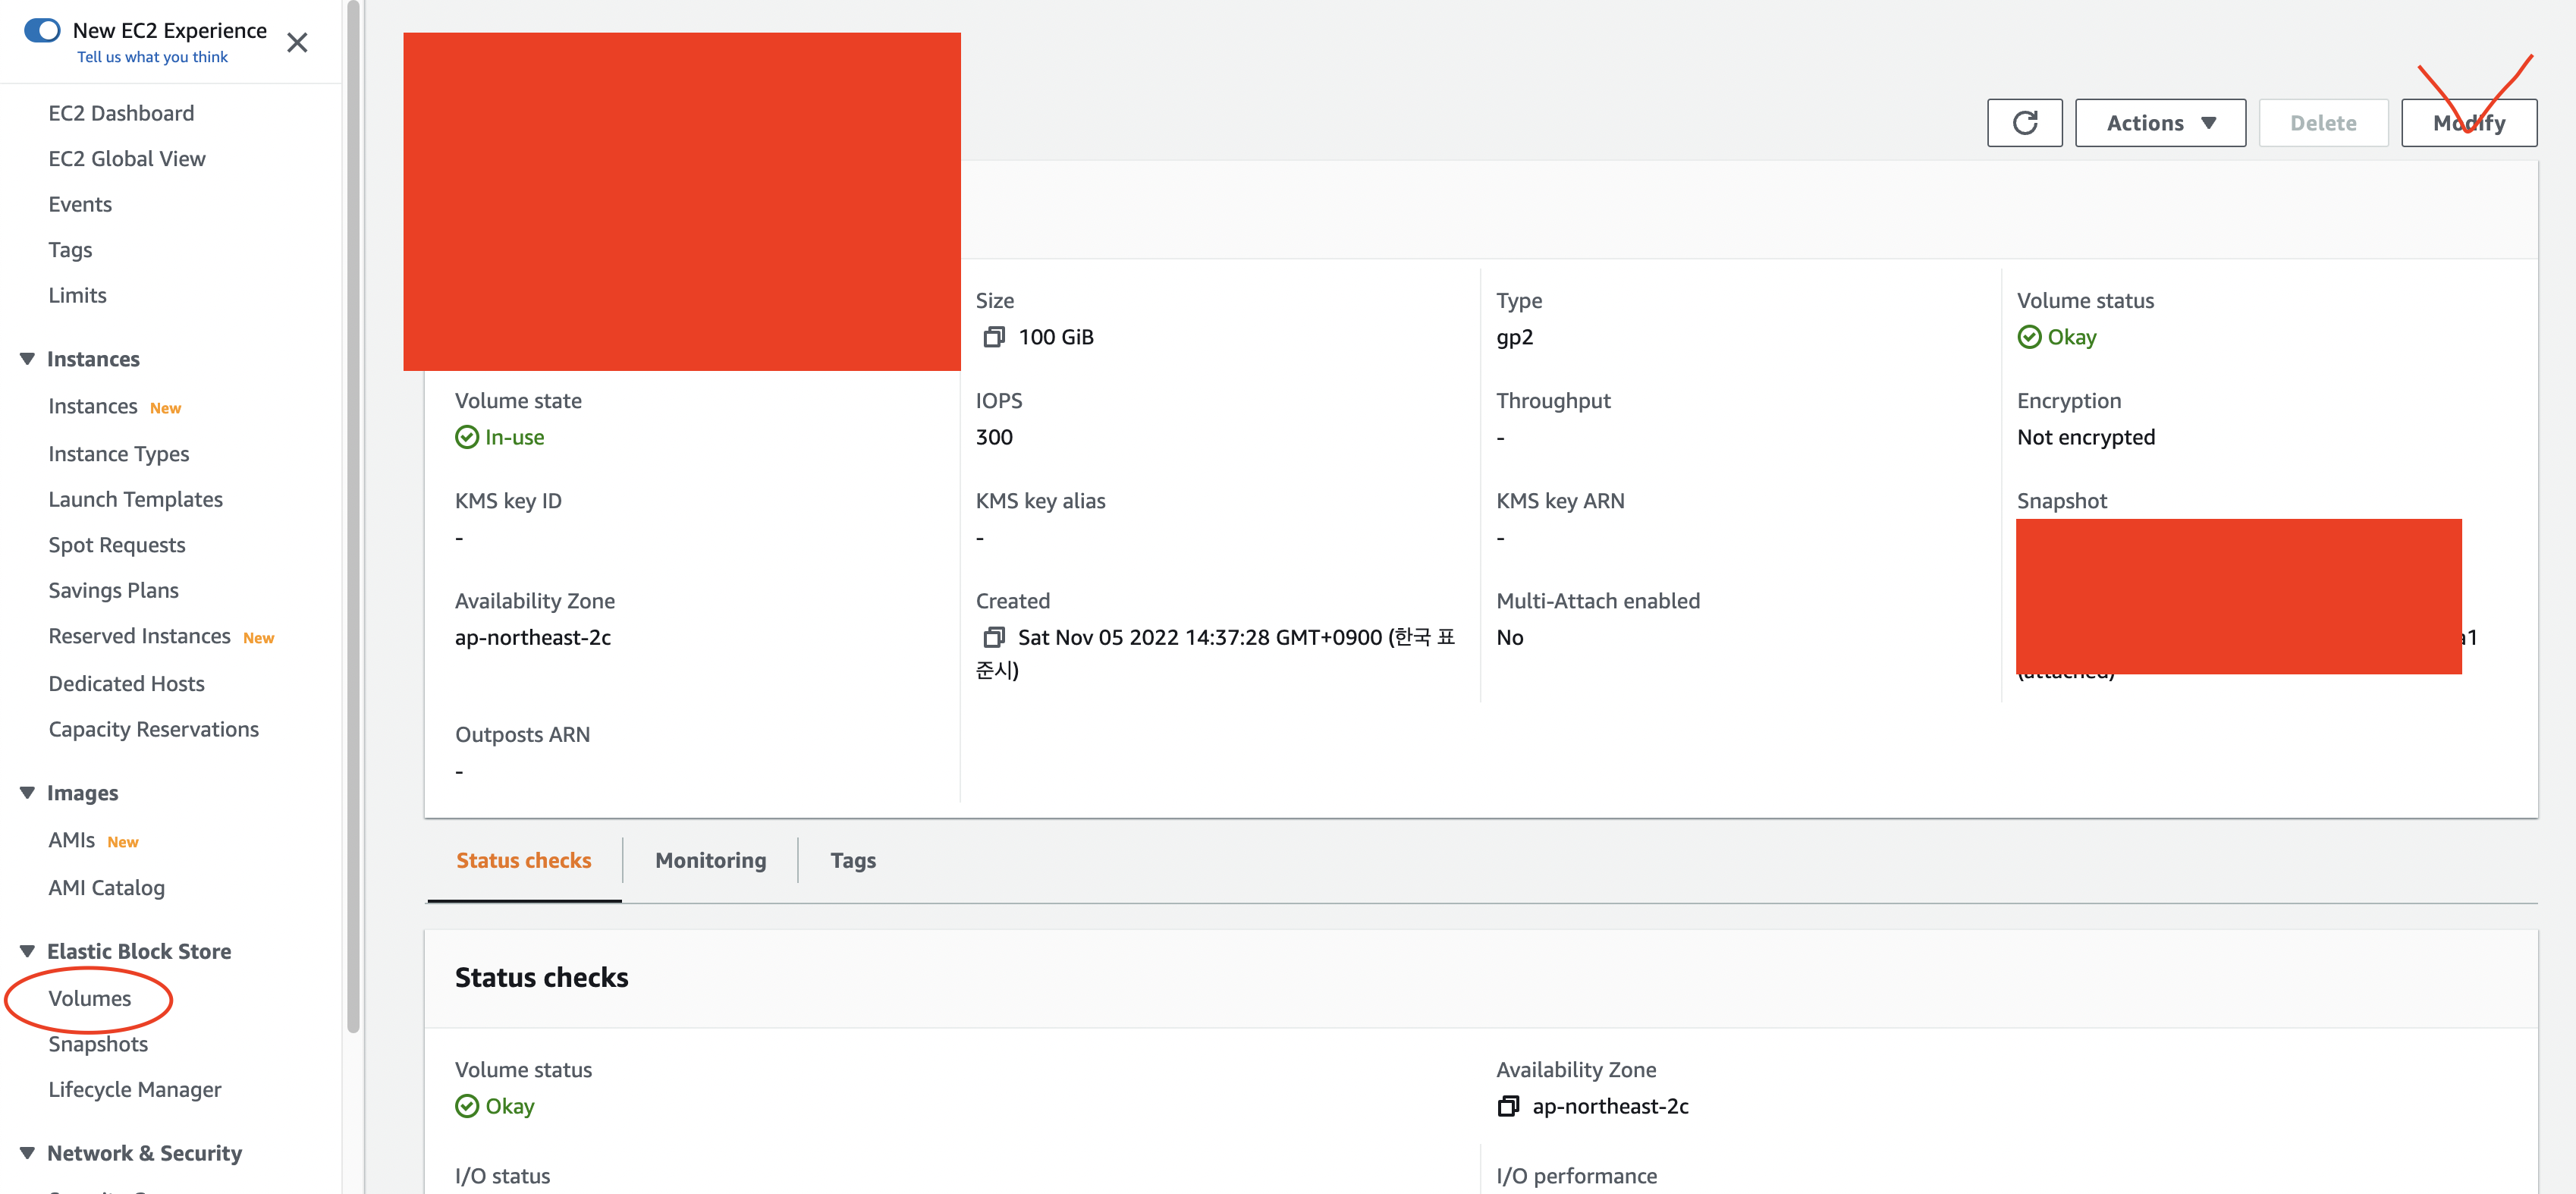Open Snapshots in the sidebar
Image resolution: width=2576 pixels, height=1194 pixels.
pyautogui.click(x=98, y=1044)
